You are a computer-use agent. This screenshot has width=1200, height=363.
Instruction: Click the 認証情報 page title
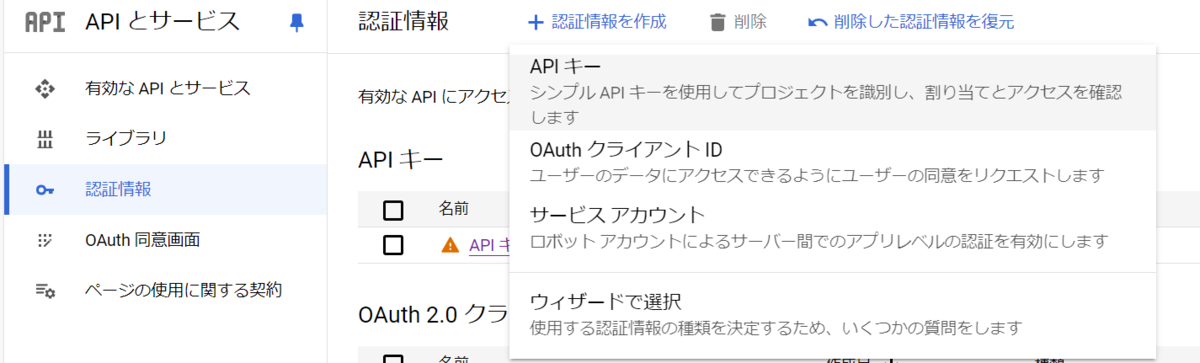click(404, 22)
